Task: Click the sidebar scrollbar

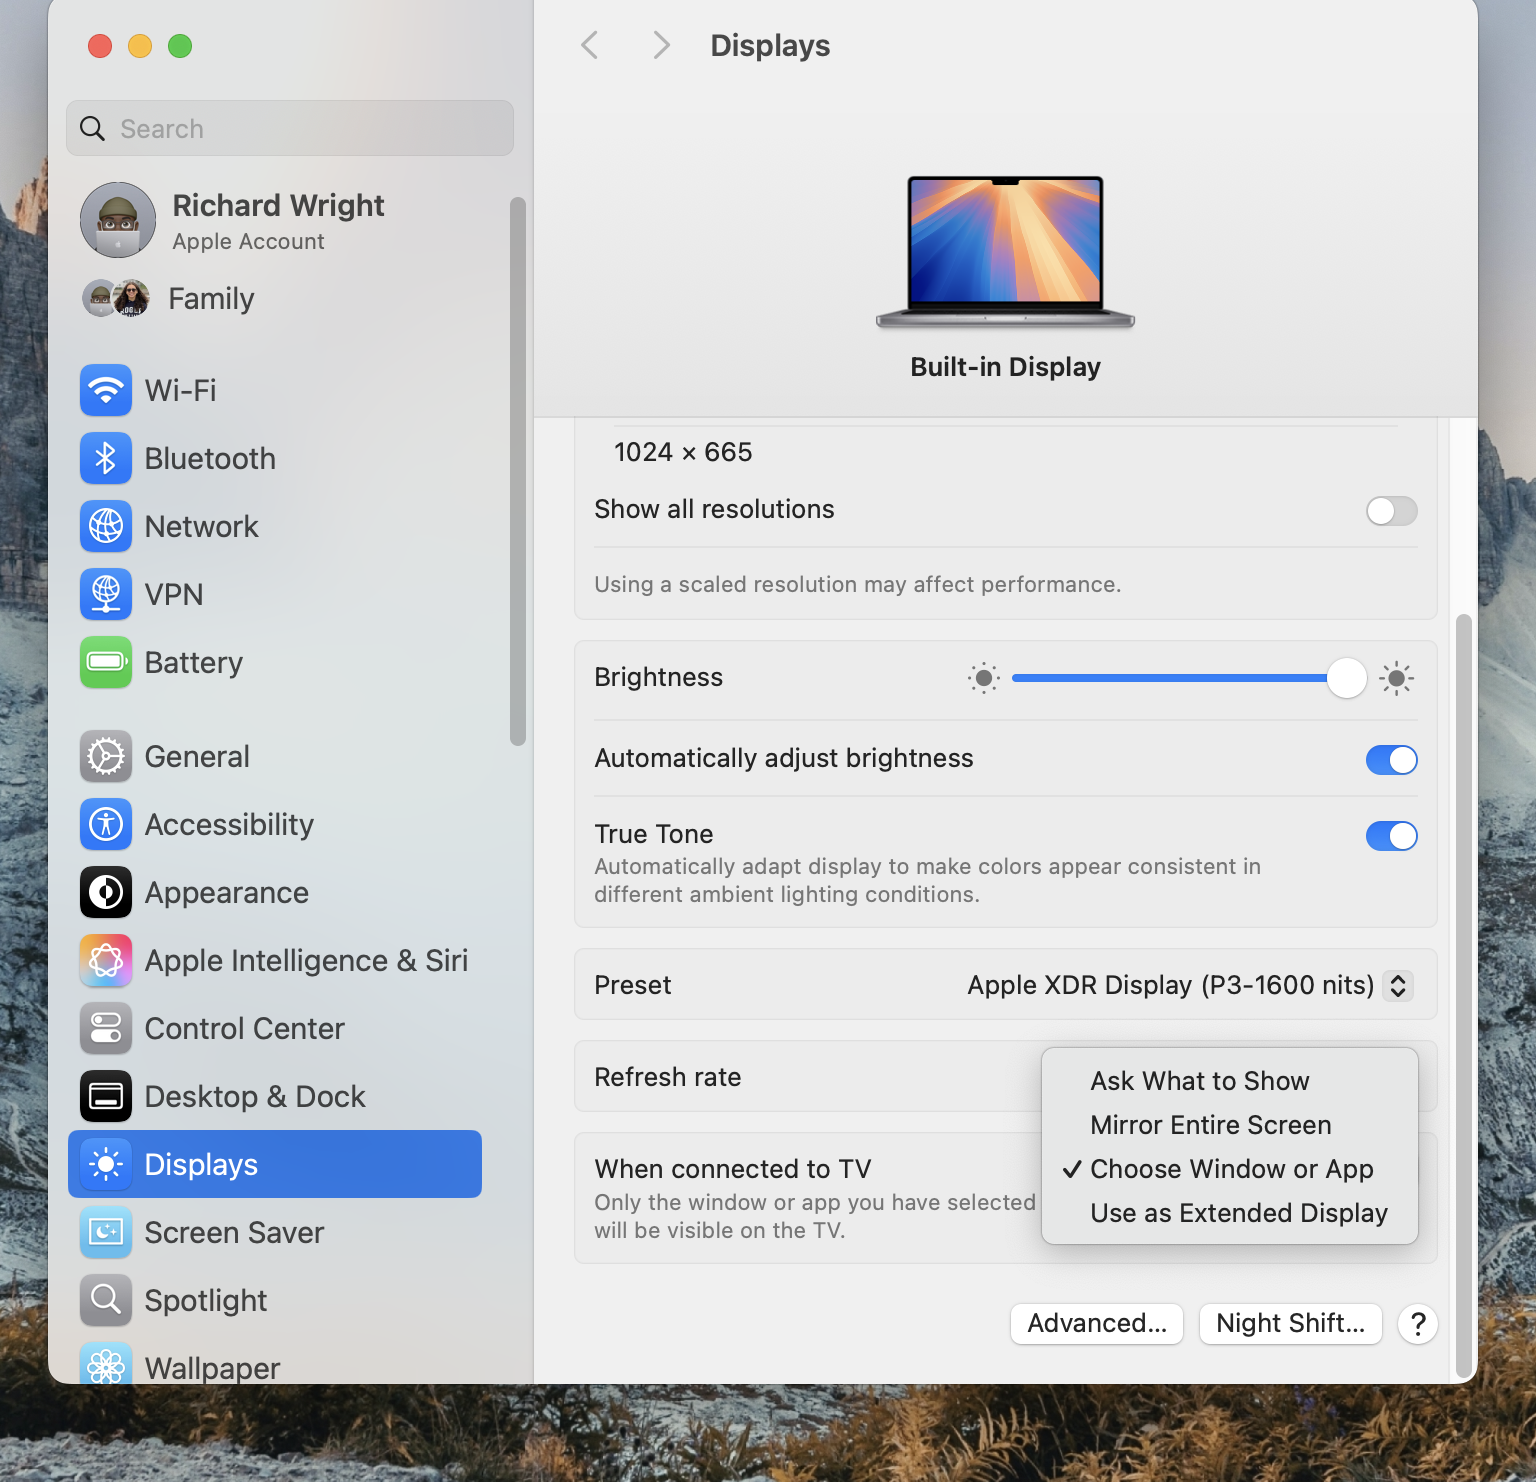Action: click(x=517, y=470)
